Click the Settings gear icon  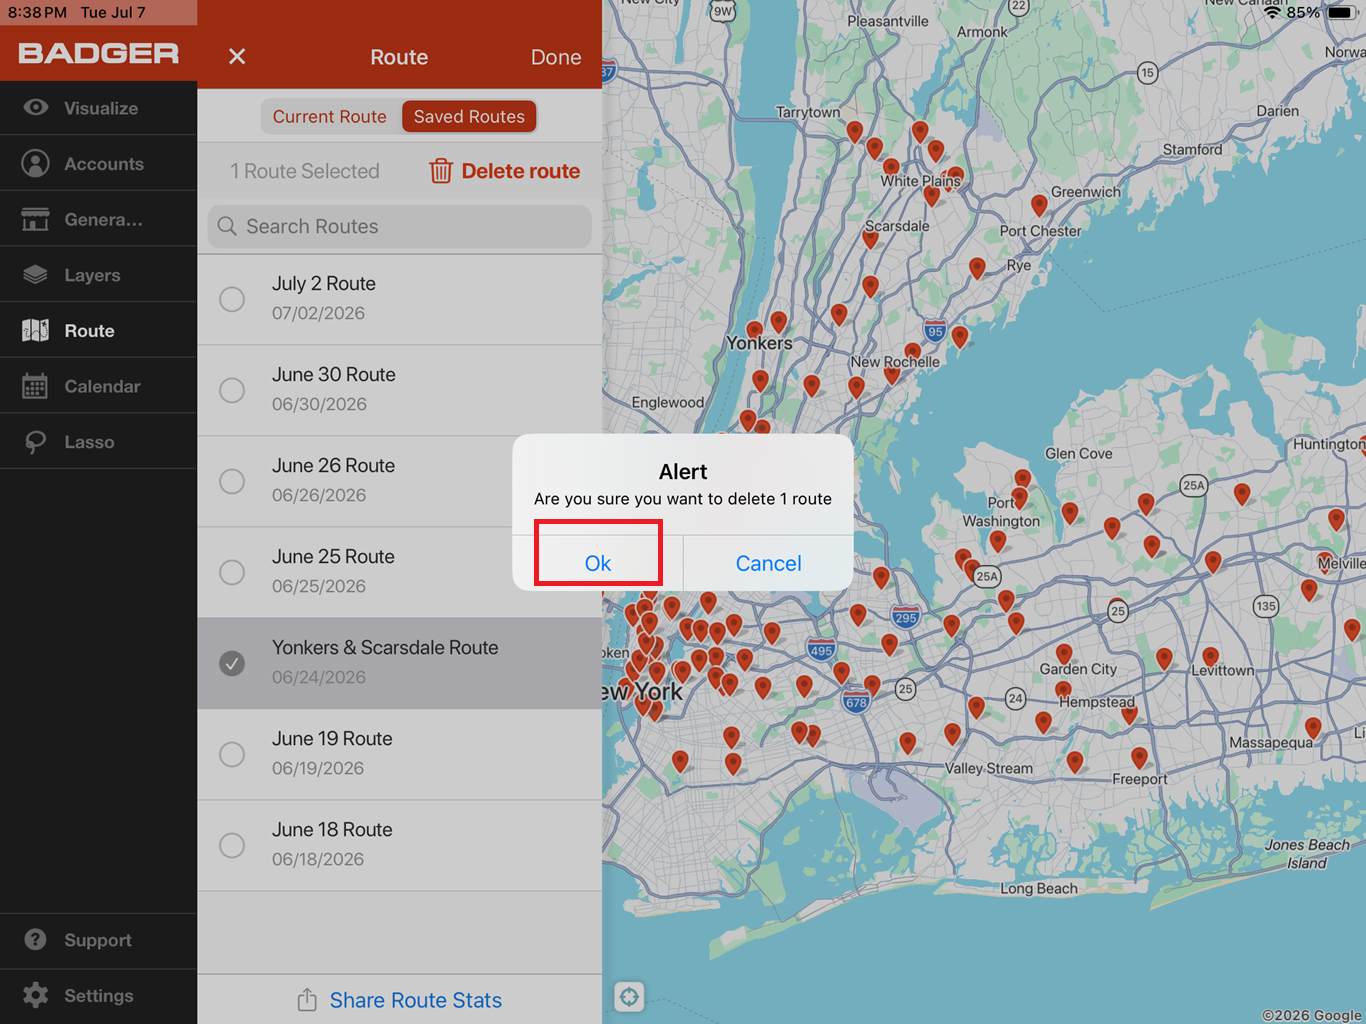tap(36, 995)
